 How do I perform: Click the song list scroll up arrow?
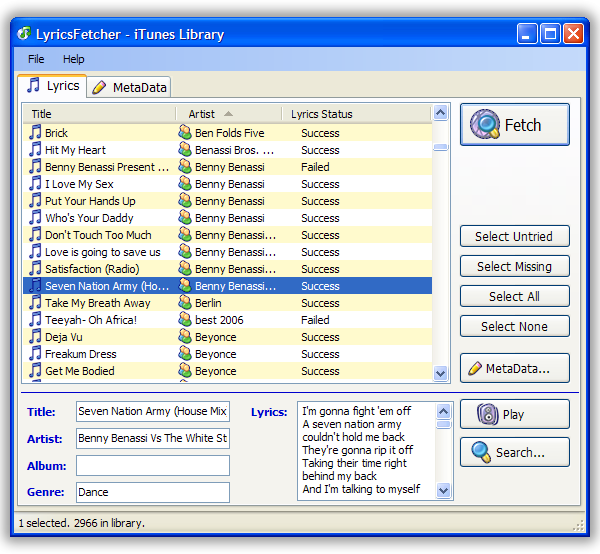click(x=441, y=113)
